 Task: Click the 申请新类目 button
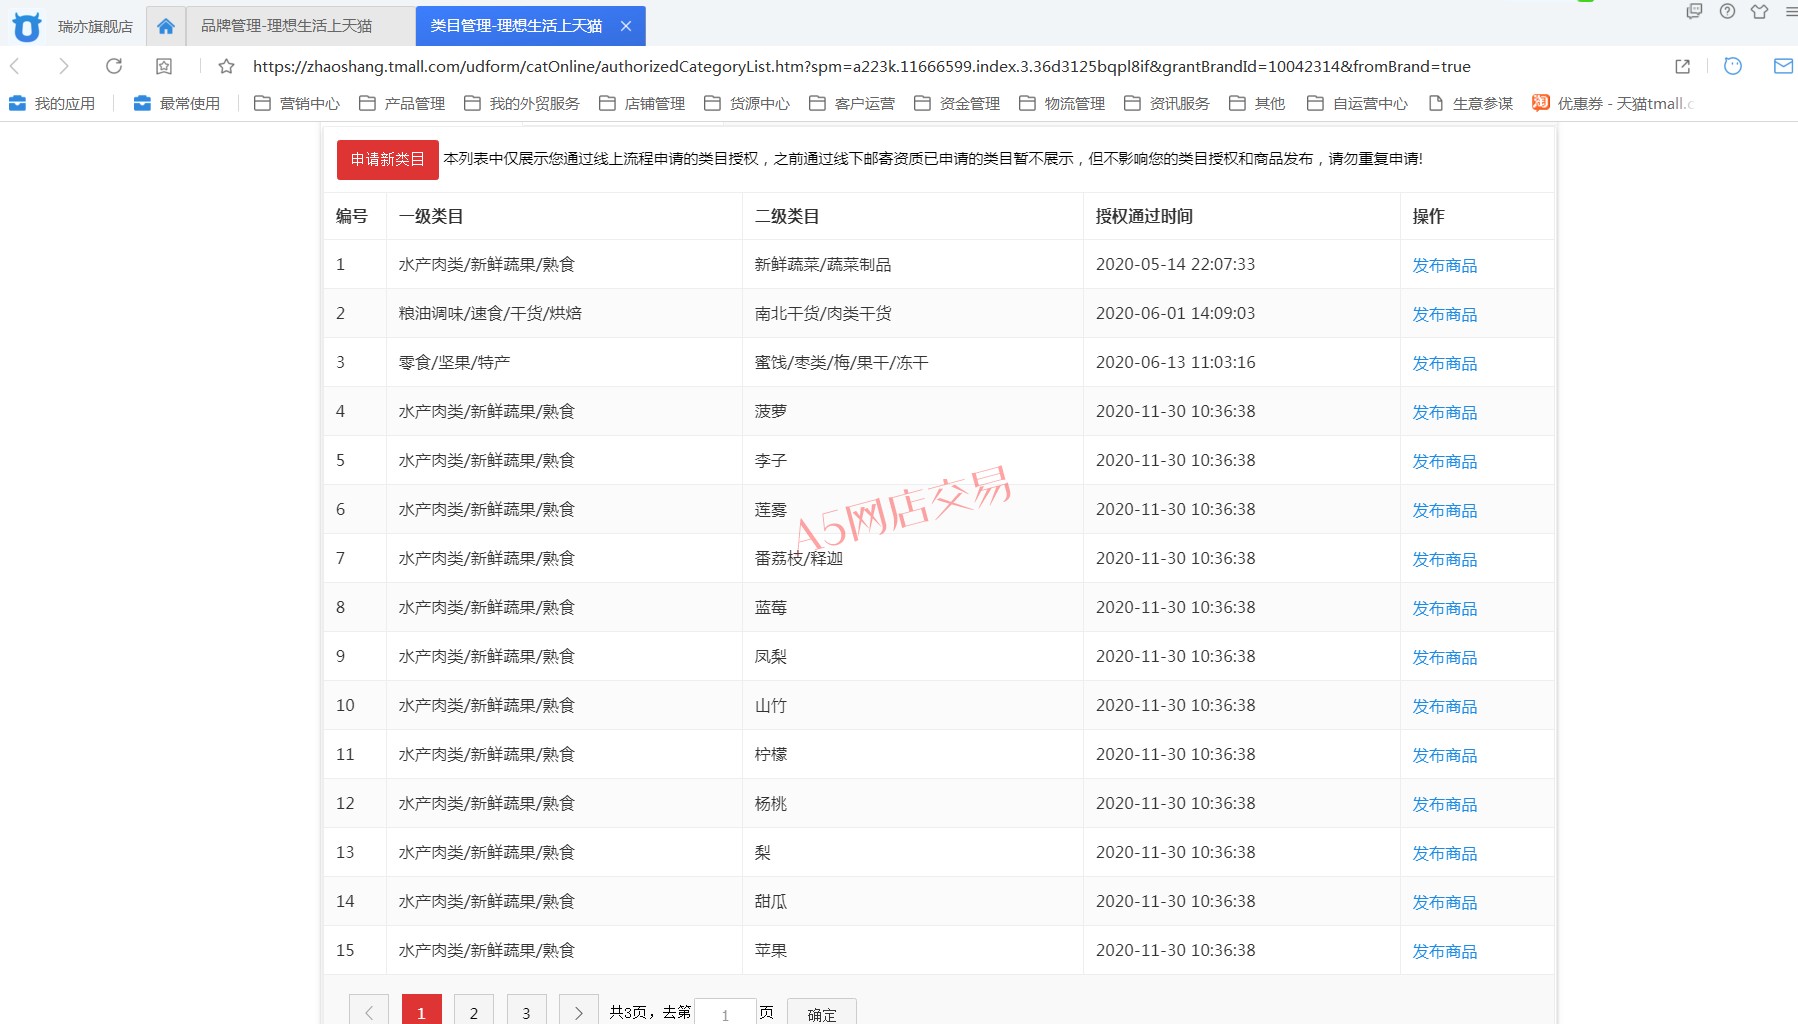(x=388, y=160)
